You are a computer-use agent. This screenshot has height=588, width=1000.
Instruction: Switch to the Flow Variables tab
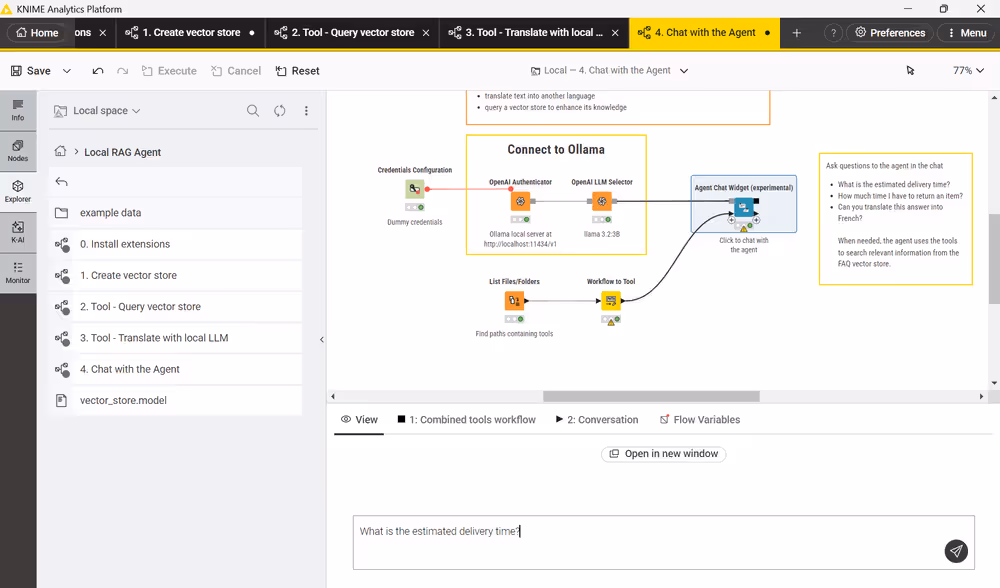700,420
